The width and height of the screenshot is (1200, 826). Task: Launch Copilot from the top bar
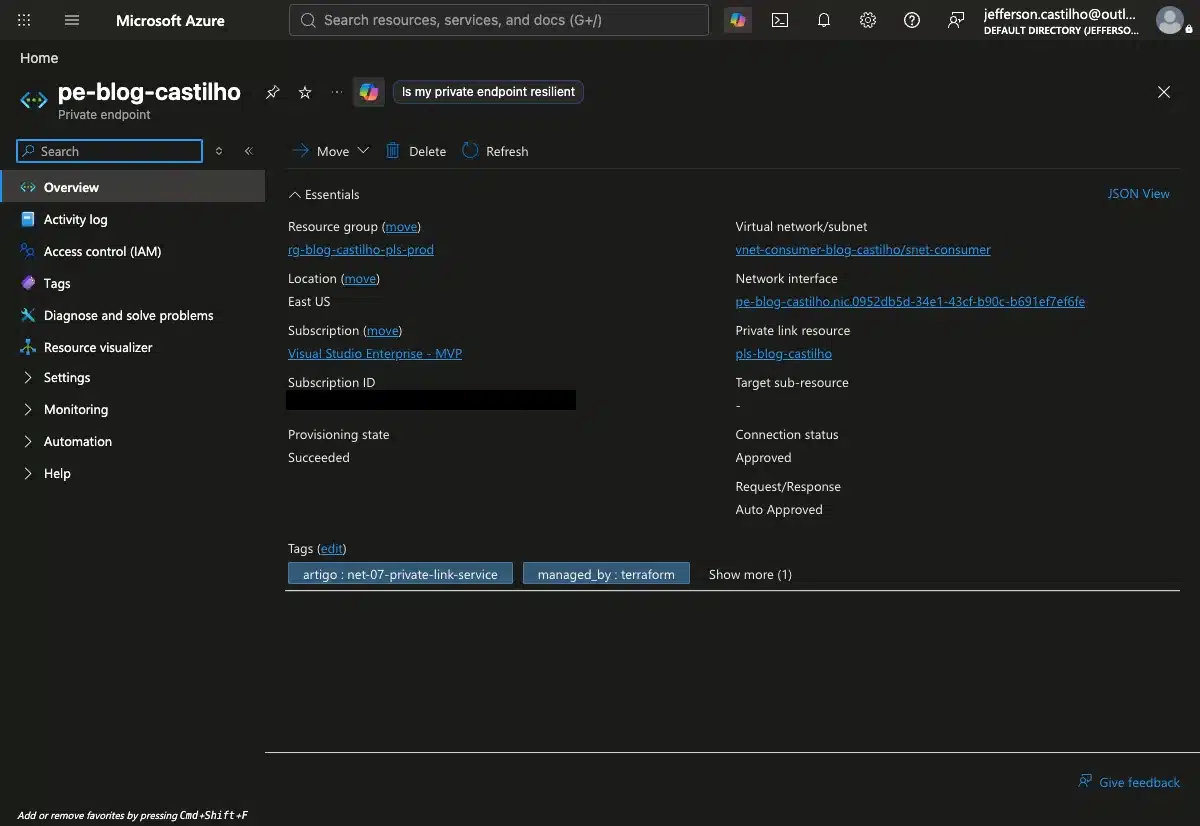738,20
